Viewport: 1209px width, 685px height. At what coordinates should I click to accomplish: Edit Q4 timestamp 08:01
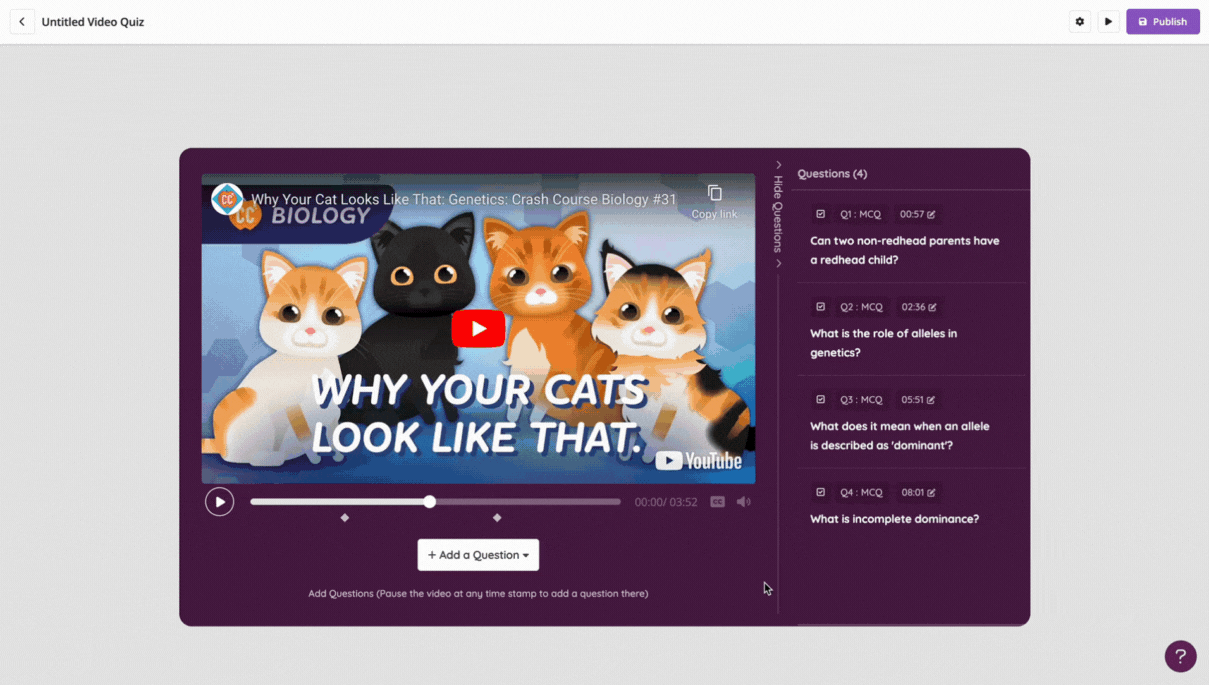pyautogui.click(x=918, y=492)
